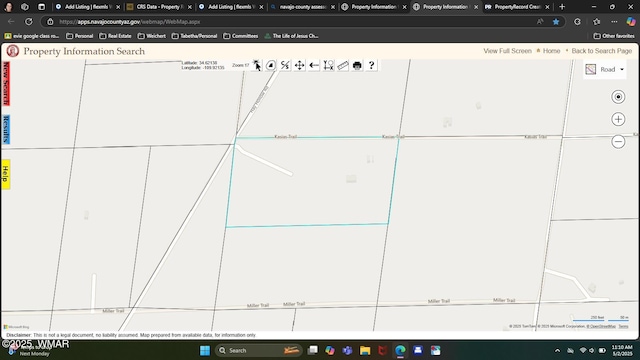640x360 pixels.
Task: Click View Full Screen link
Action: click(x=507, y=51)
